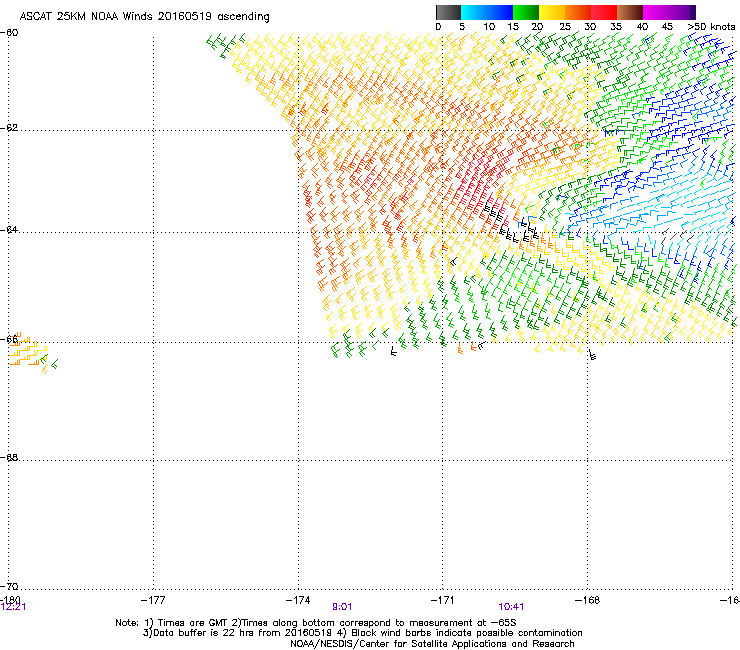The width and height of the screenshot is (740, 650).
Task: Click the '40' label under the color scale
Action: pos(642,27)
